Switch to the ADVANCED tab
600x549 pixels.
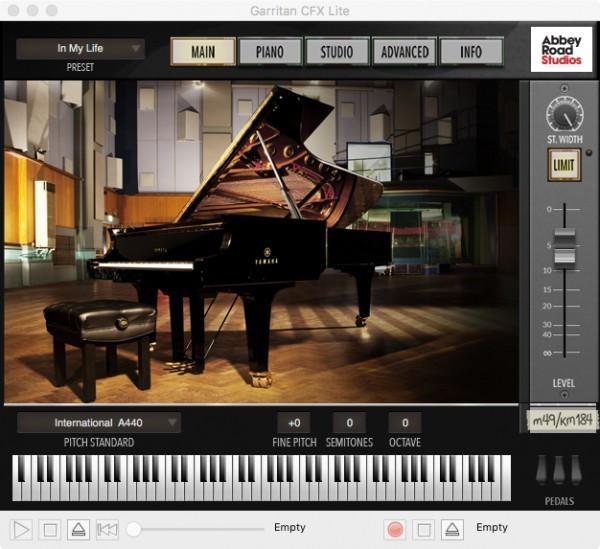404,52
